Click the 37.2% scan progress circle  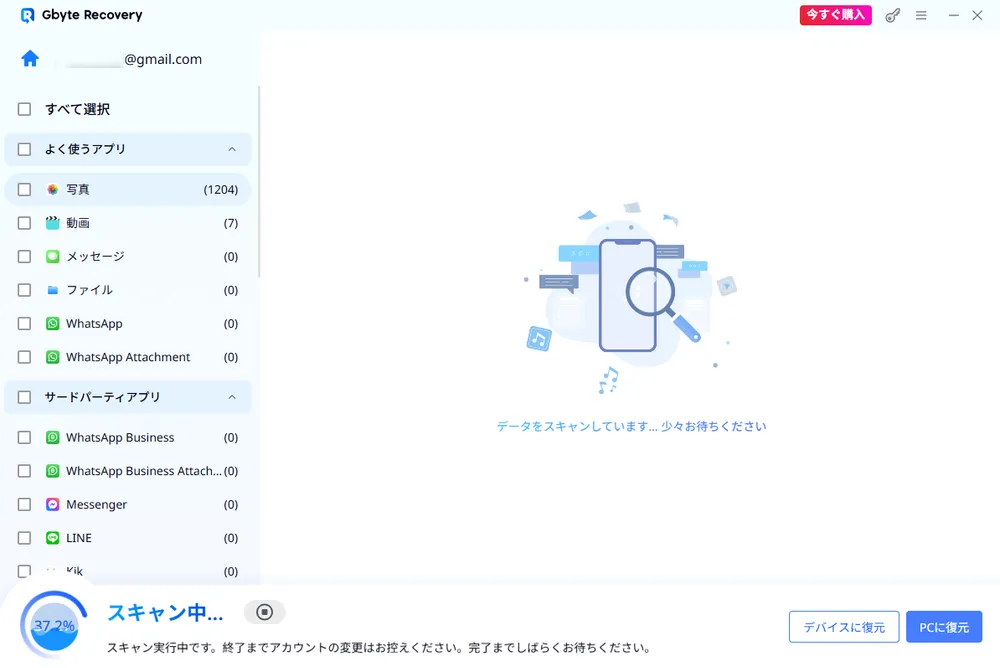pos(53,624)
